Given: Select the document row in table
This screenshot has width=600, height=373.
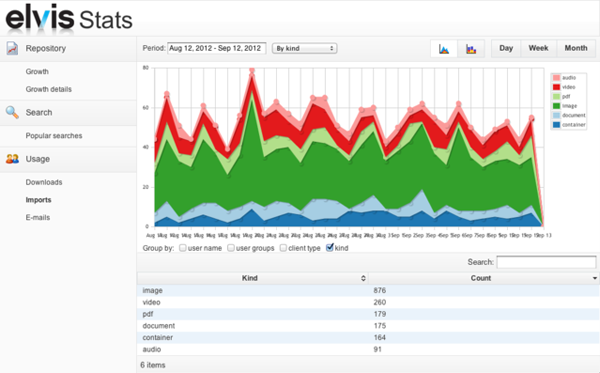Looking at the screenshot, I should (368, 326).
